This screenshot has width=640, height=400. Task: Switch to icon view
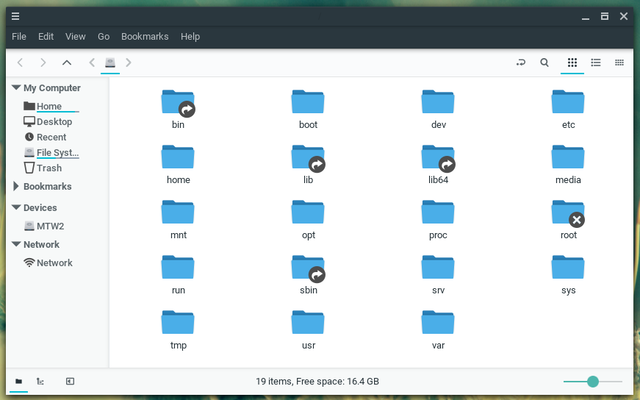[x=572, y=62]
